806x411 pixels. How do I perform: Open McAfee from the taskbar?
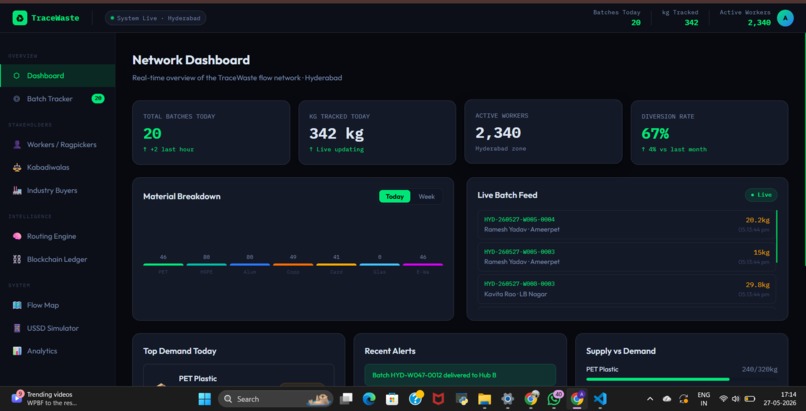pos(438,399)
